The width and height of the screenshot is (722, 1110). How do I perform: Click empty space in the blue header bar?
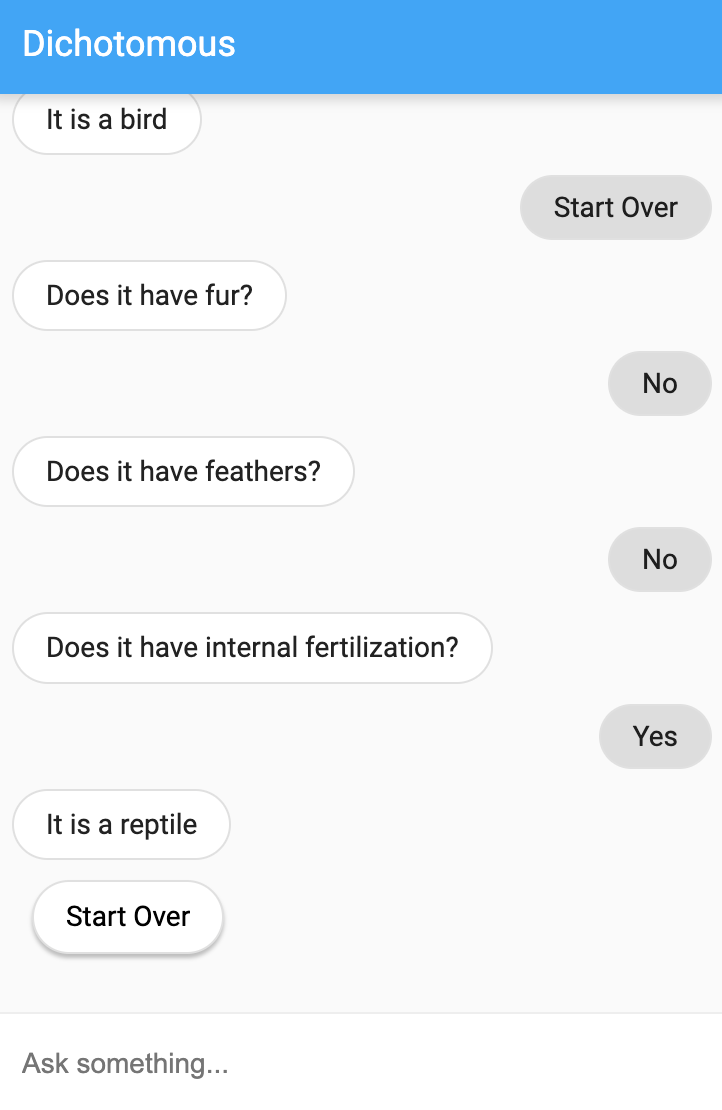(x=481, y=45)
